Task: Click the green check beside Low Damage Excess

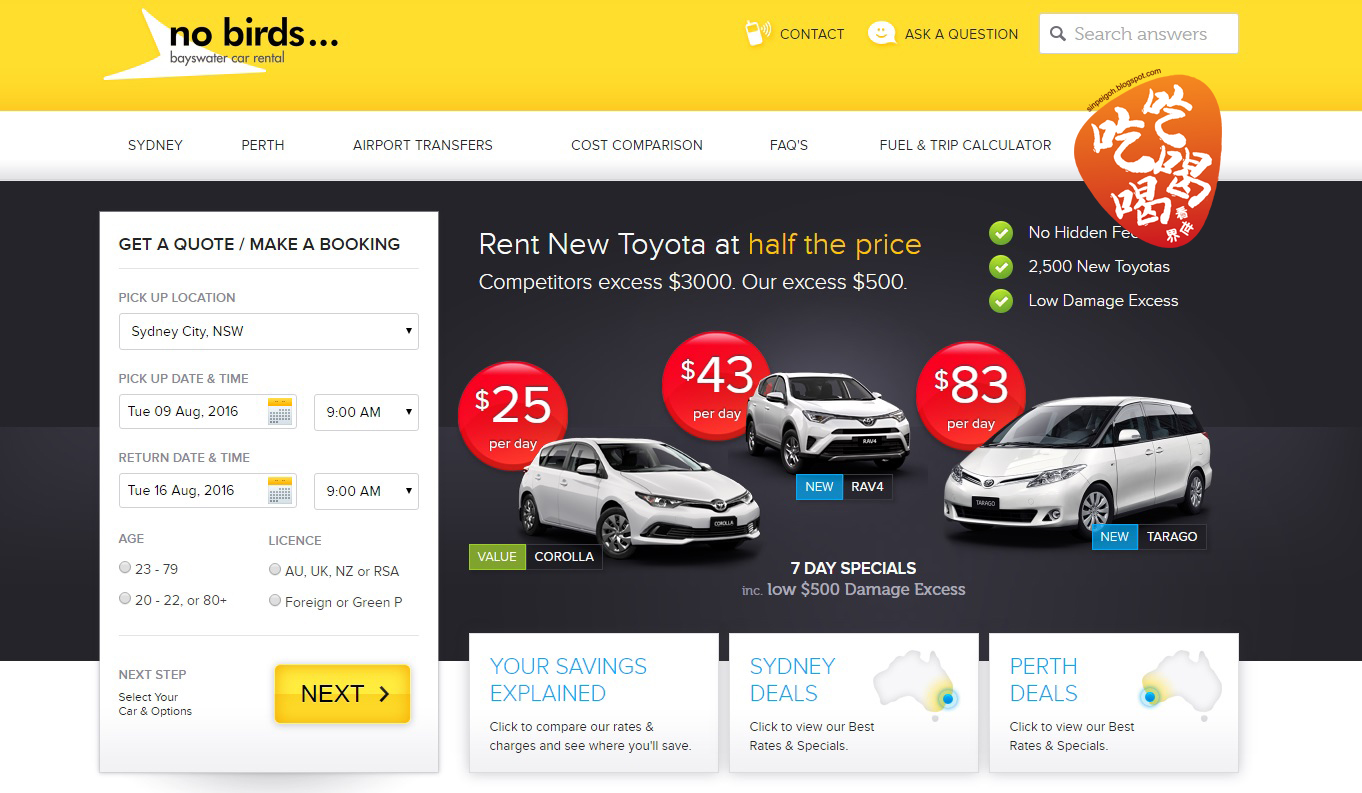Action: tap(1000, 301)
